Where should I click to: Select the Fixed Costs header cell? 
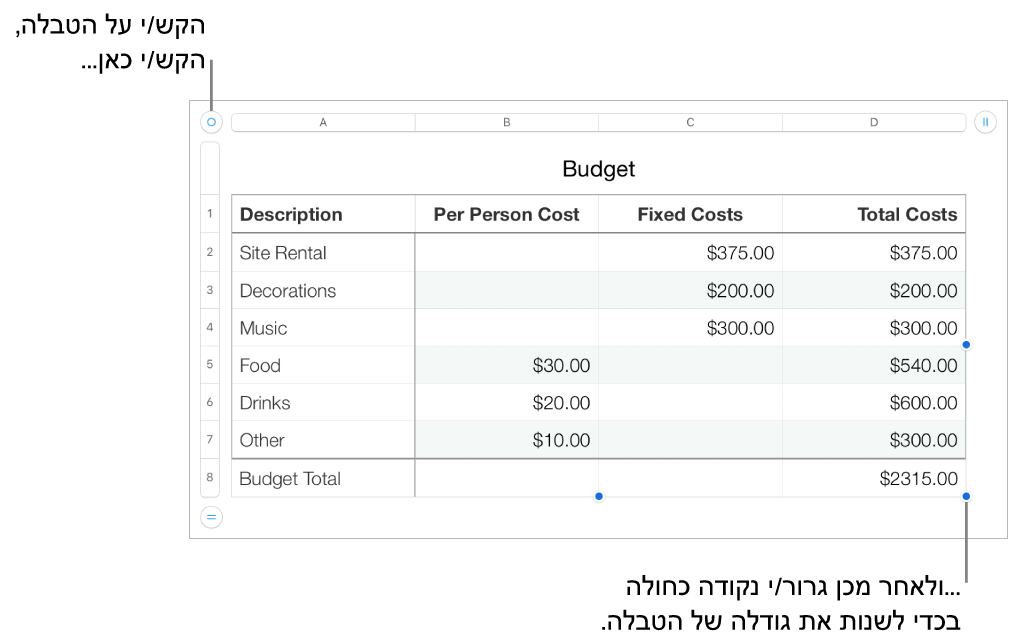[690, 214]
